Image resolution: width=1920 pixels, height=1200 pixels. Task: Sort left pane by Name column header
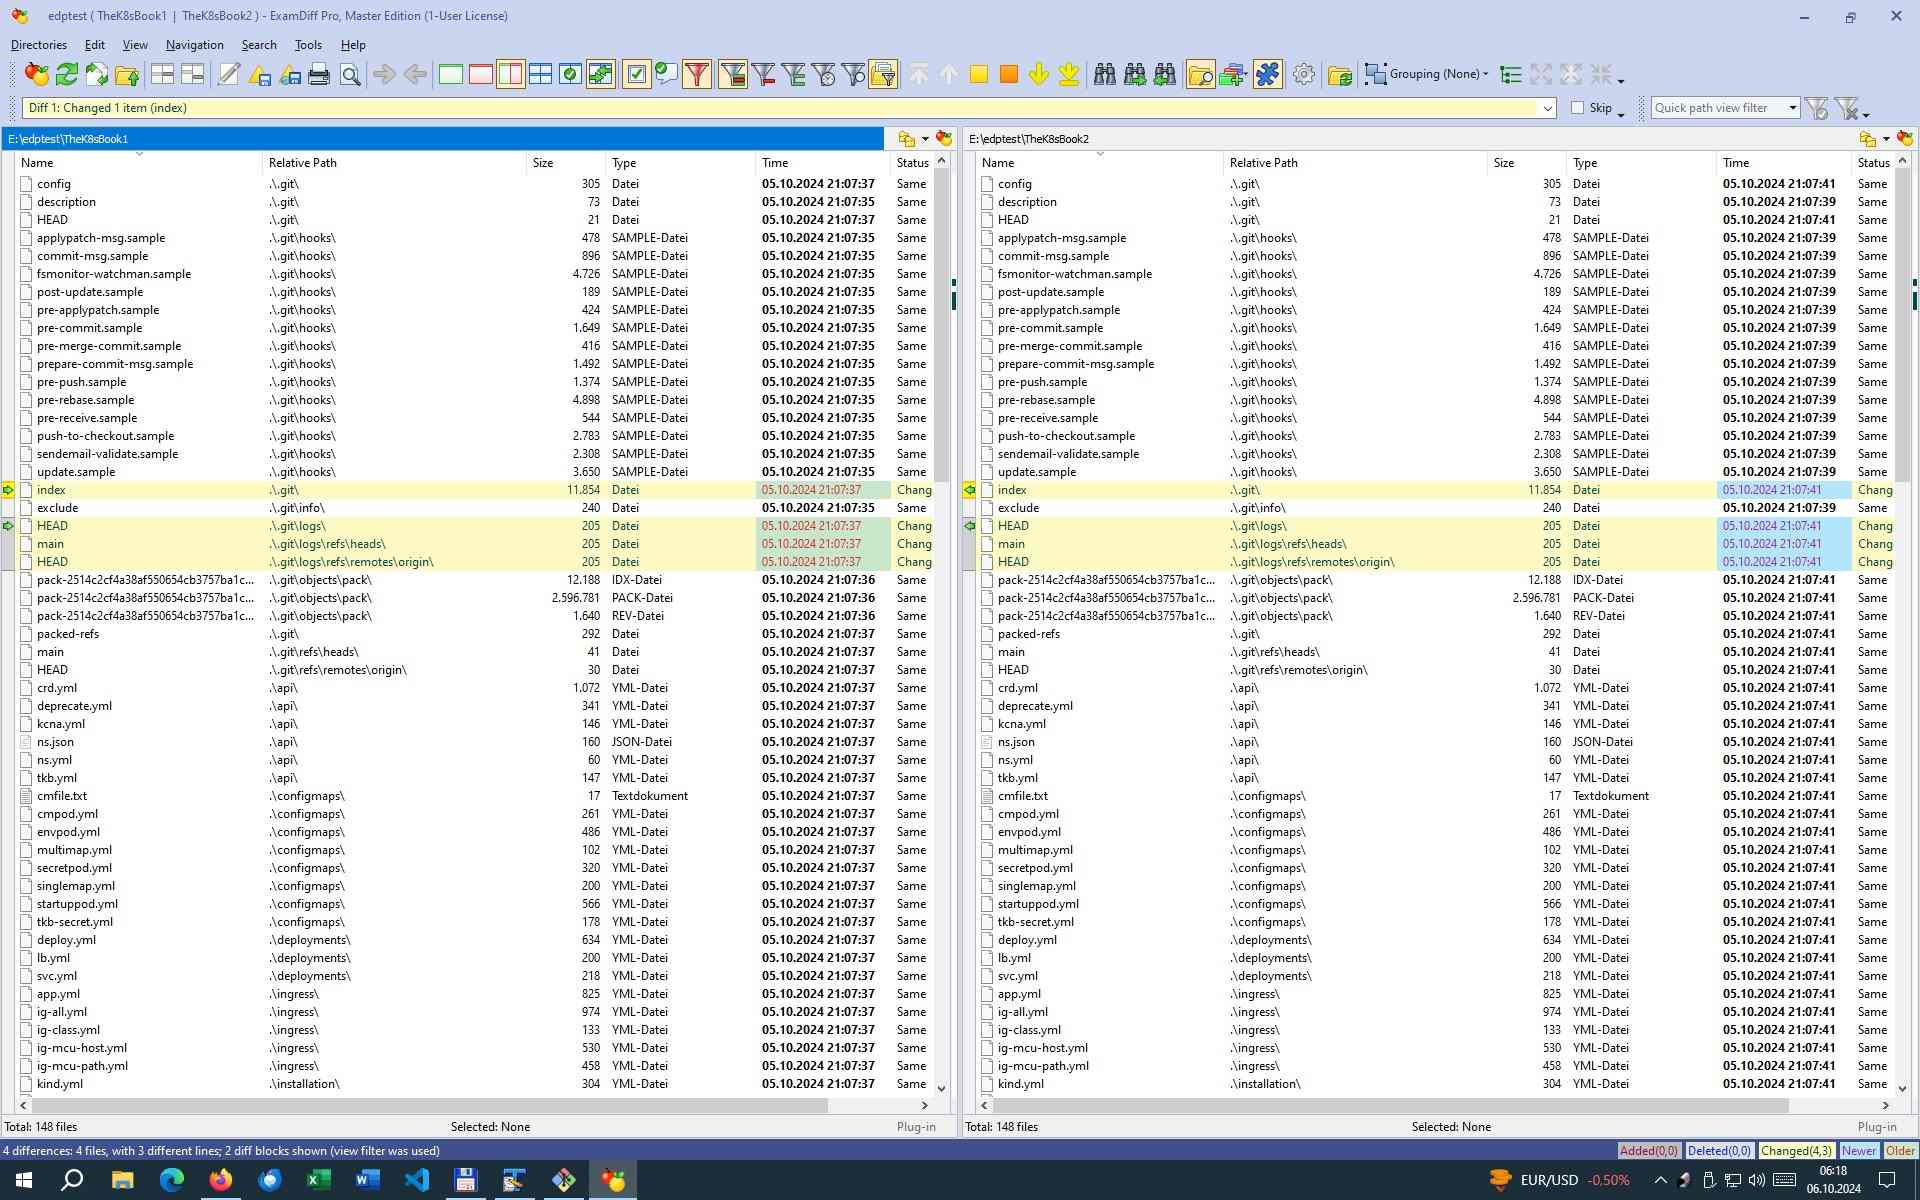[x=139, y=162]
